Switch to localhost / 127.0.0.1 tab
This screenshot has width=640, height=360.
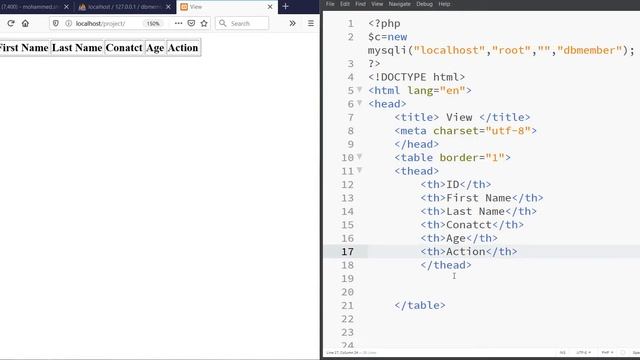124,7
